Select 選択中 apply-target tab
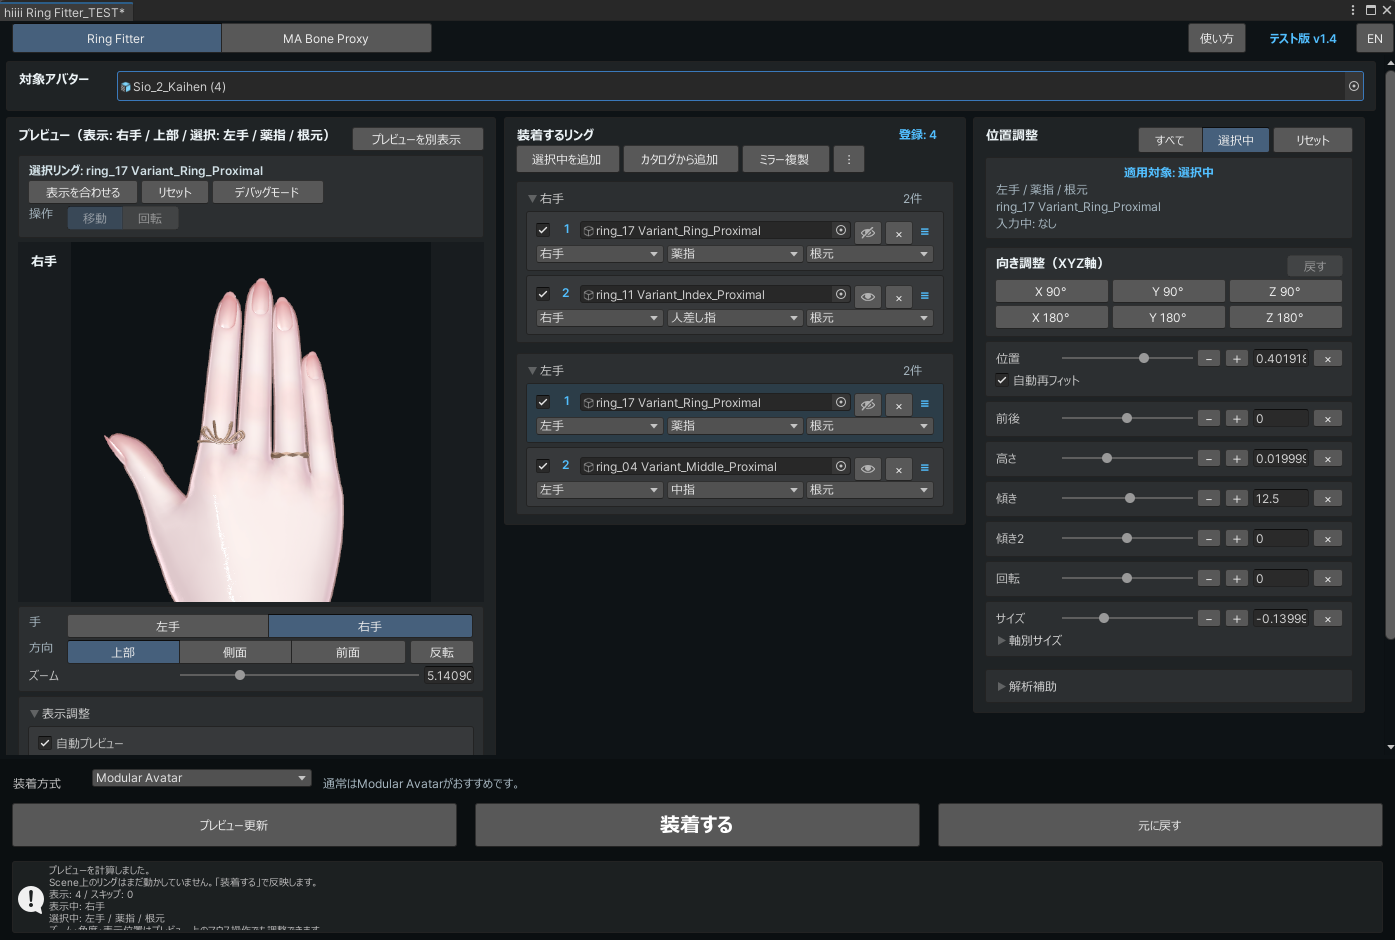This screenshot has width=1395, height=940. click(1235, 140)
